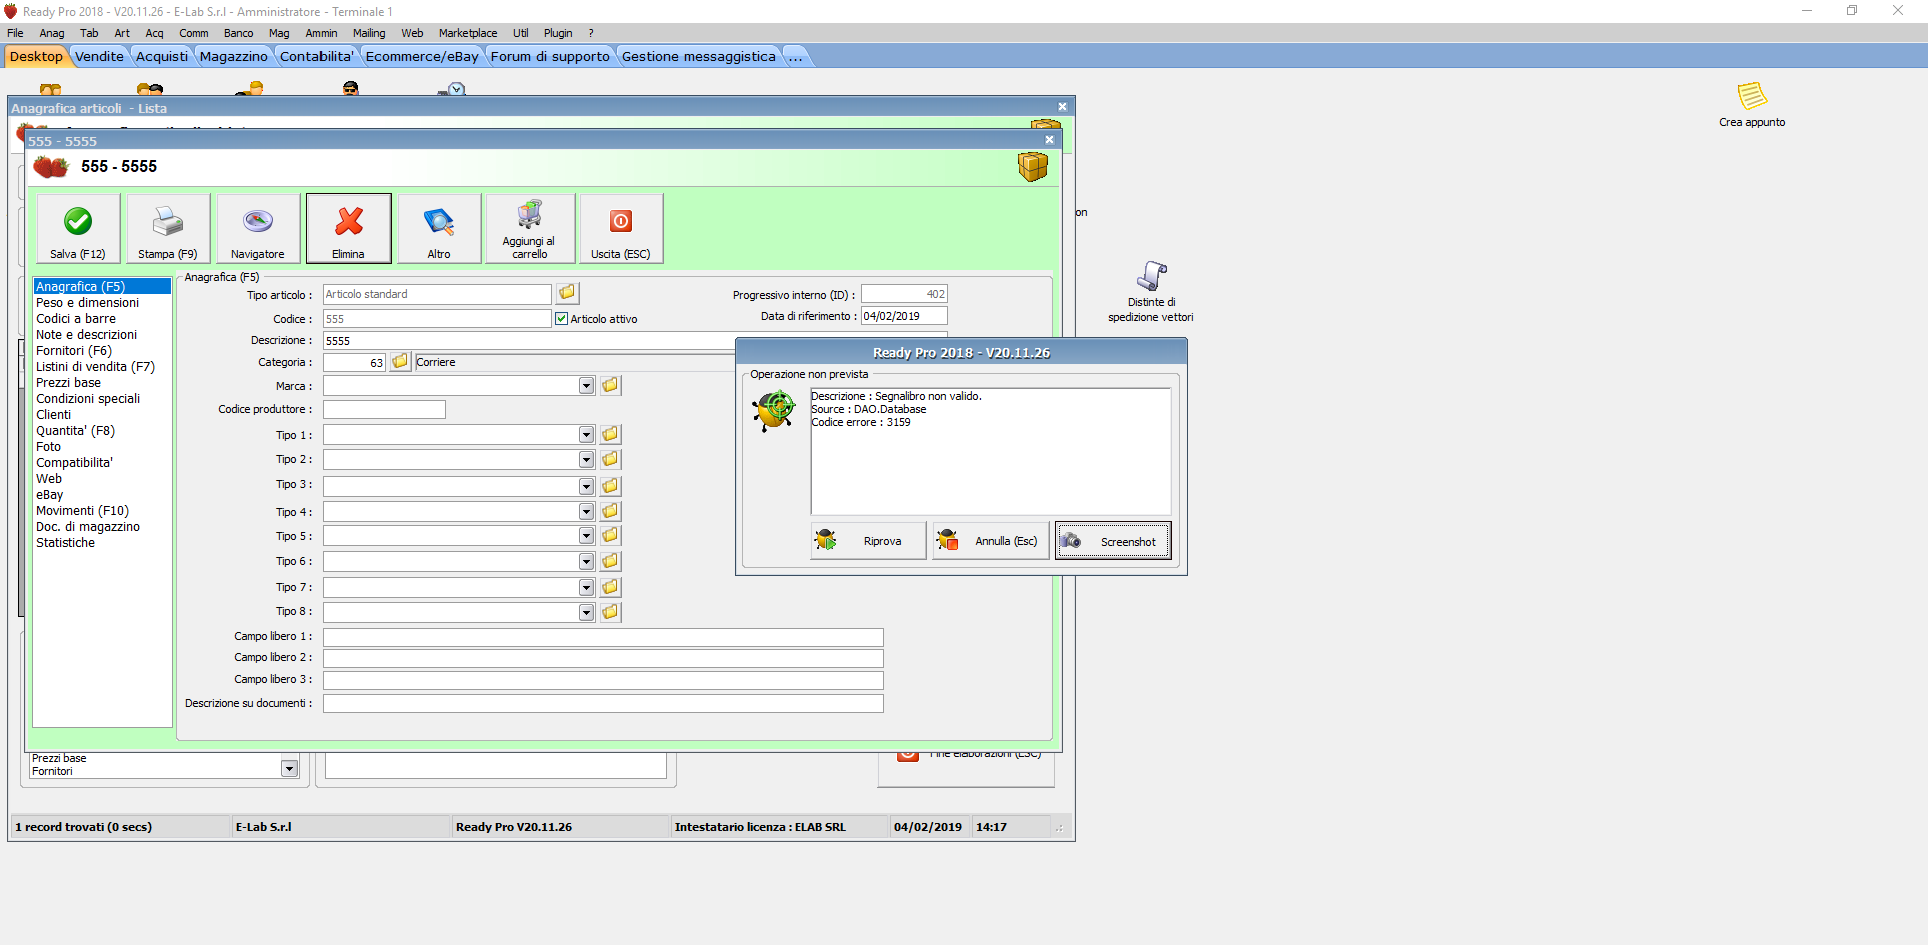
Task: Click the folder icon next to Tipo 3
Action: coord(610,485)
